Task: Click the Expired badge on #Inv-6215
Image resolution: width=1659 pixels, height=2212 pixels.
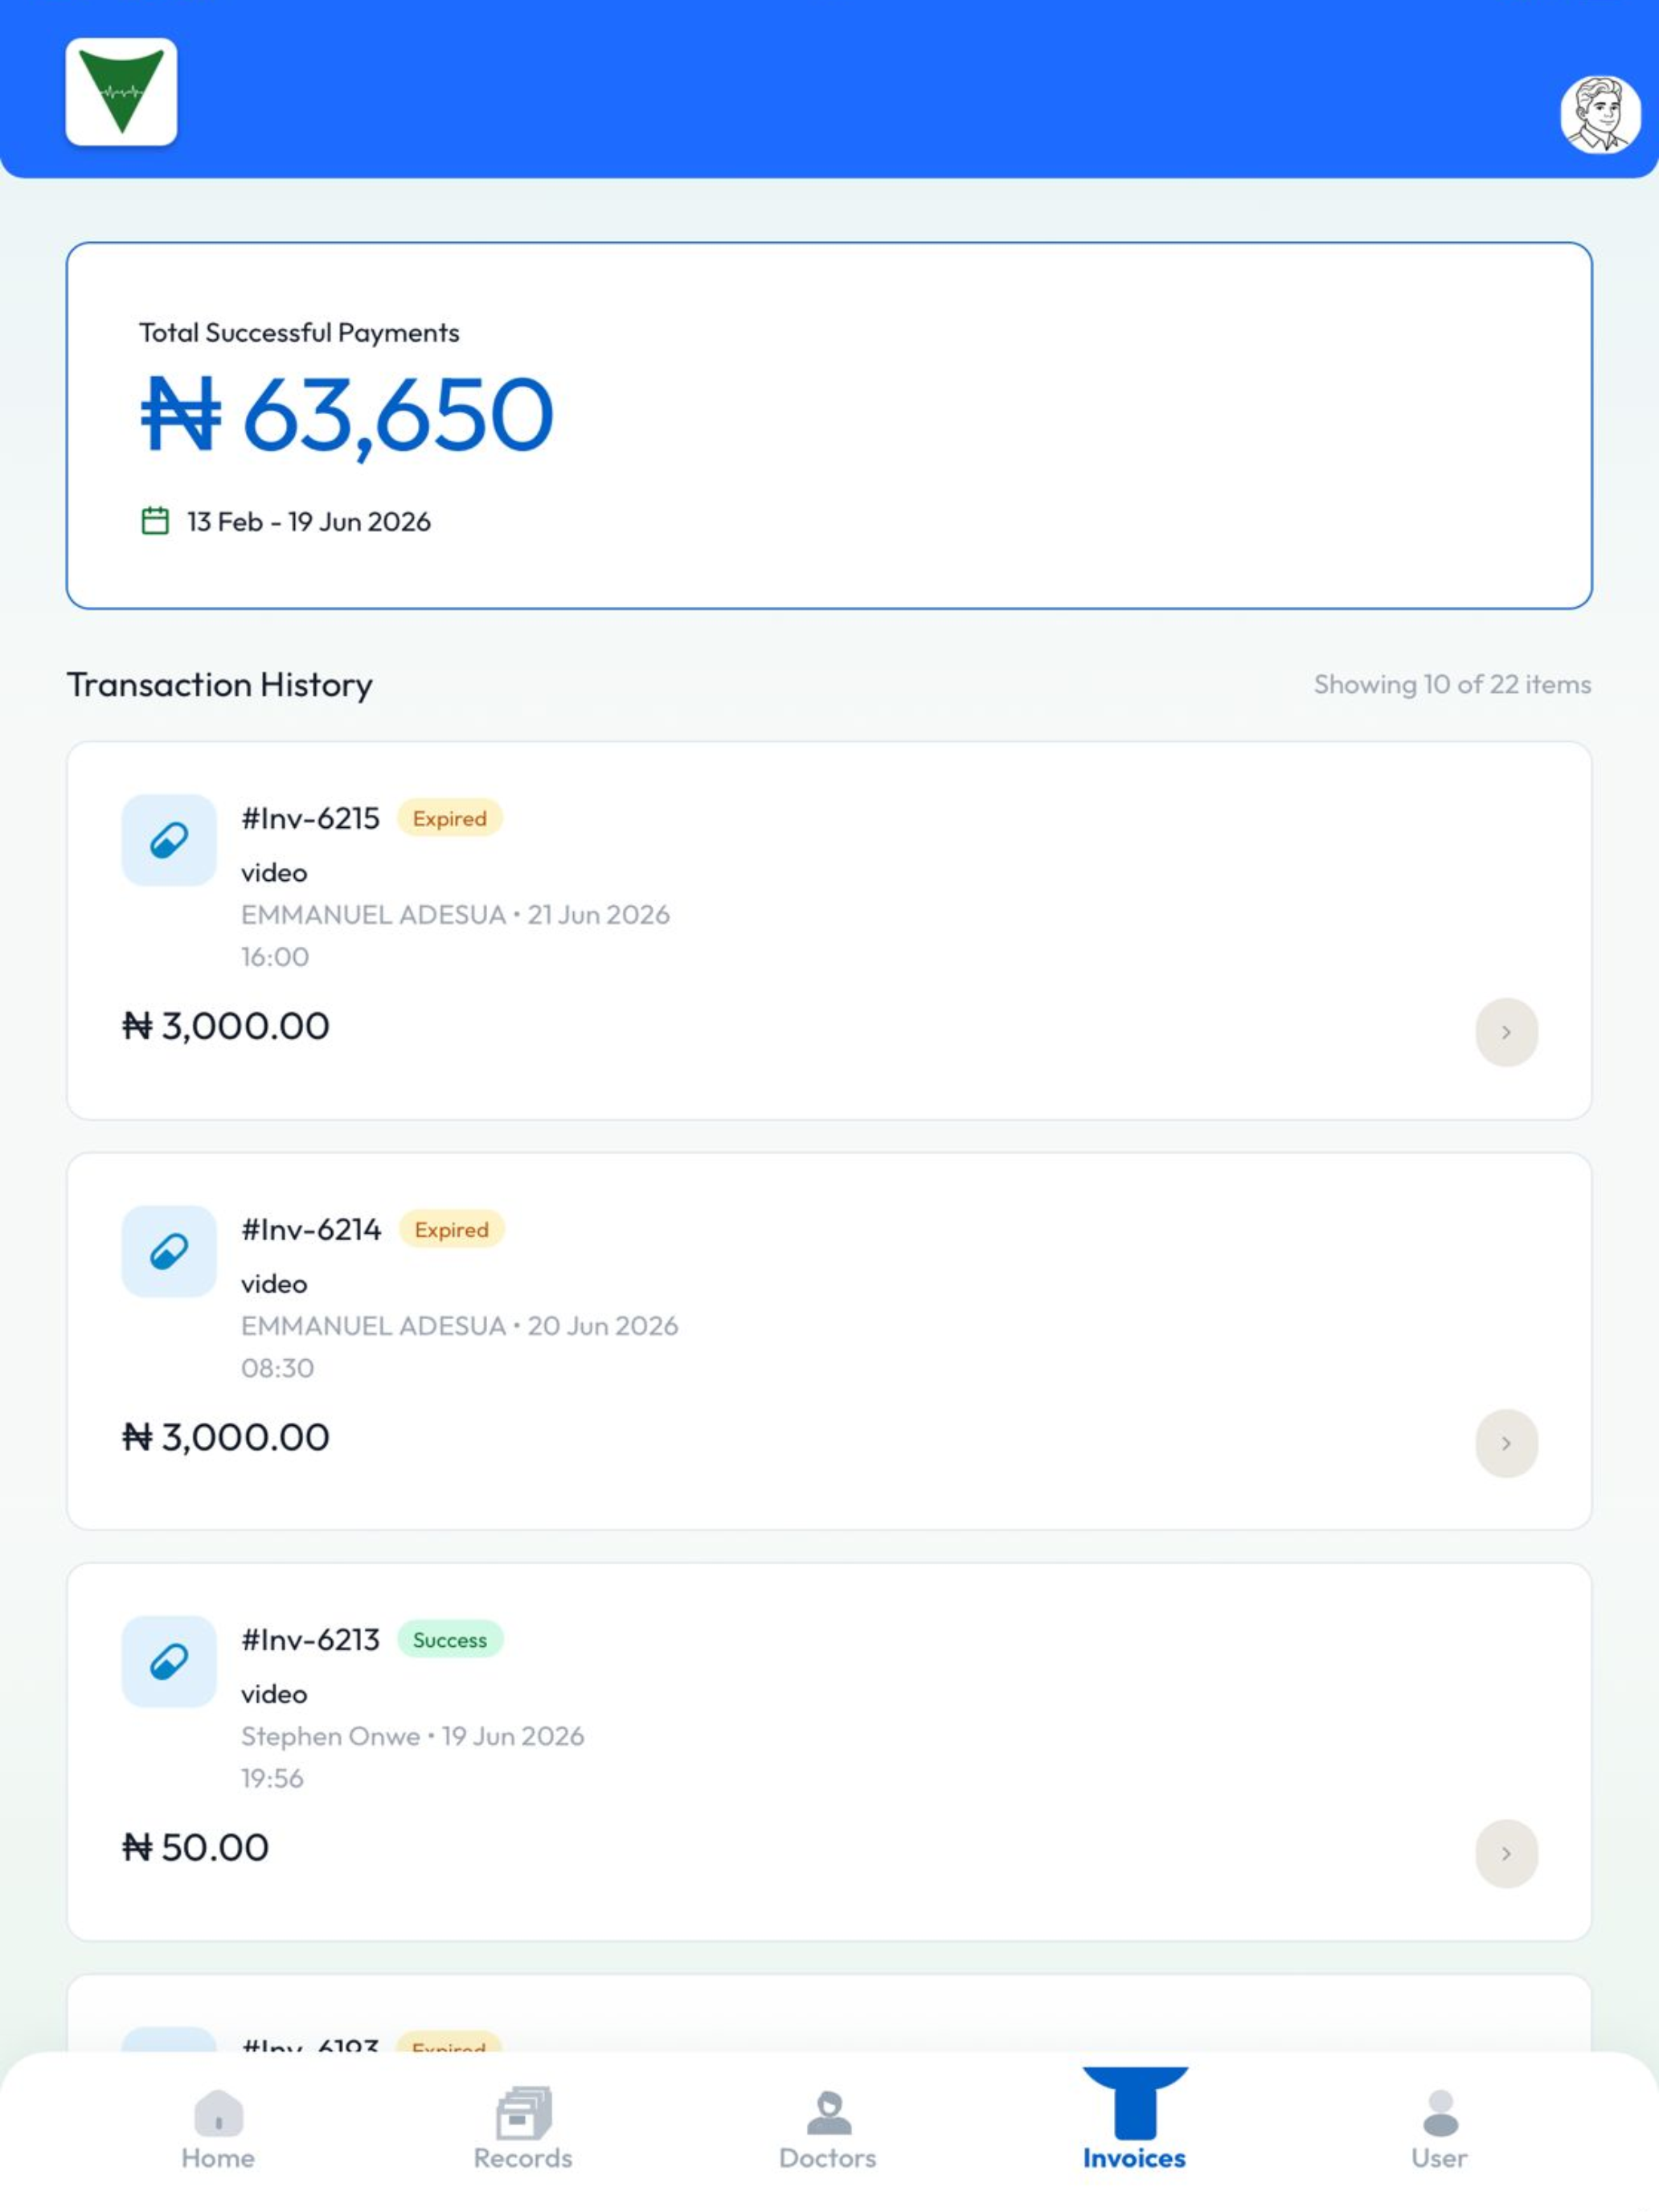Action: tap(450, 818)
